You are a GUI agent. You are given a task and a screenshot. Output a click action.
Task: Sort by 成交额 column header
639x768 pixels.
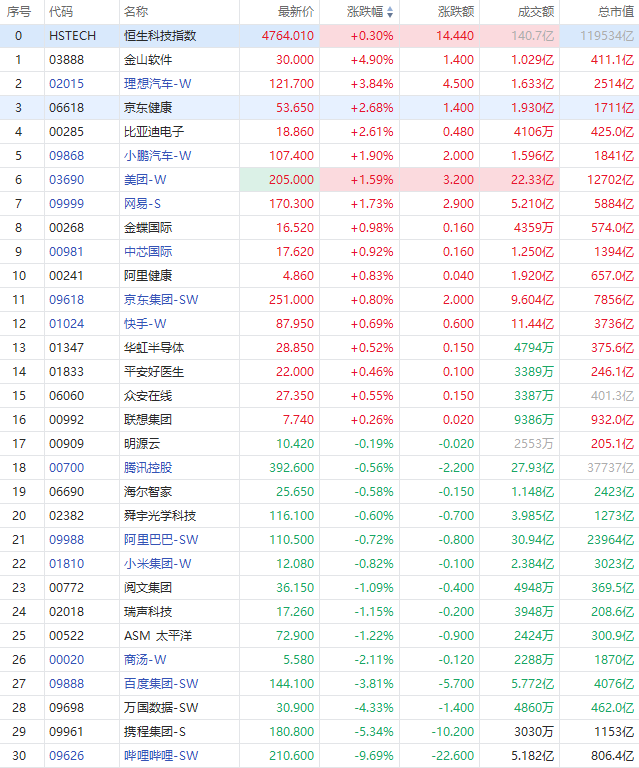(536, 12)
